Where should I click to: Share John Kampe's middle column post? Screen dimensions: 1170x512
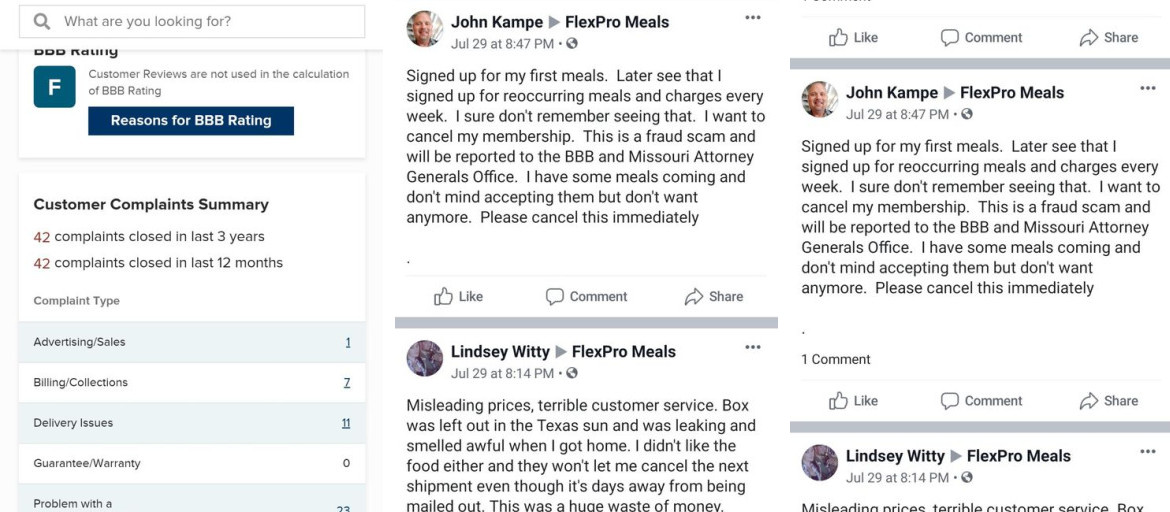(713, 296)
